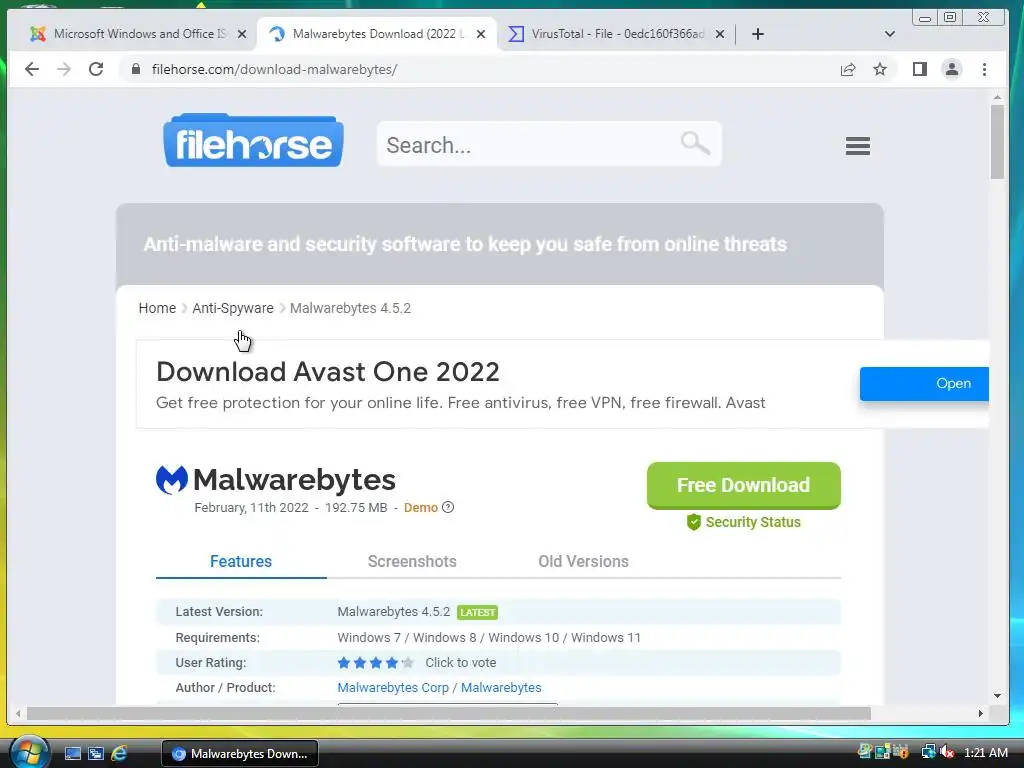
Task: Click the address bar URL
Action: (x=274, y=69)
